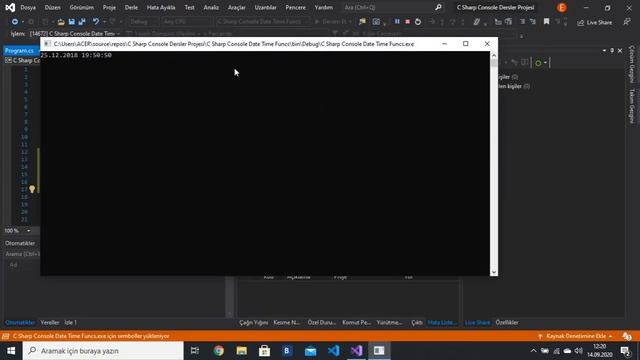640x360 pixels.
Task: Click the save all icon
Action: click(x=82, y=22)
